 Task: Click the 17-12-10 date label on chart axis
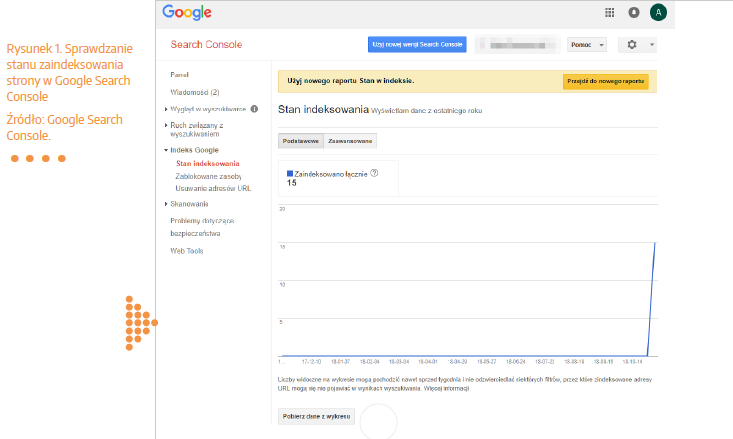coord(311,362)
